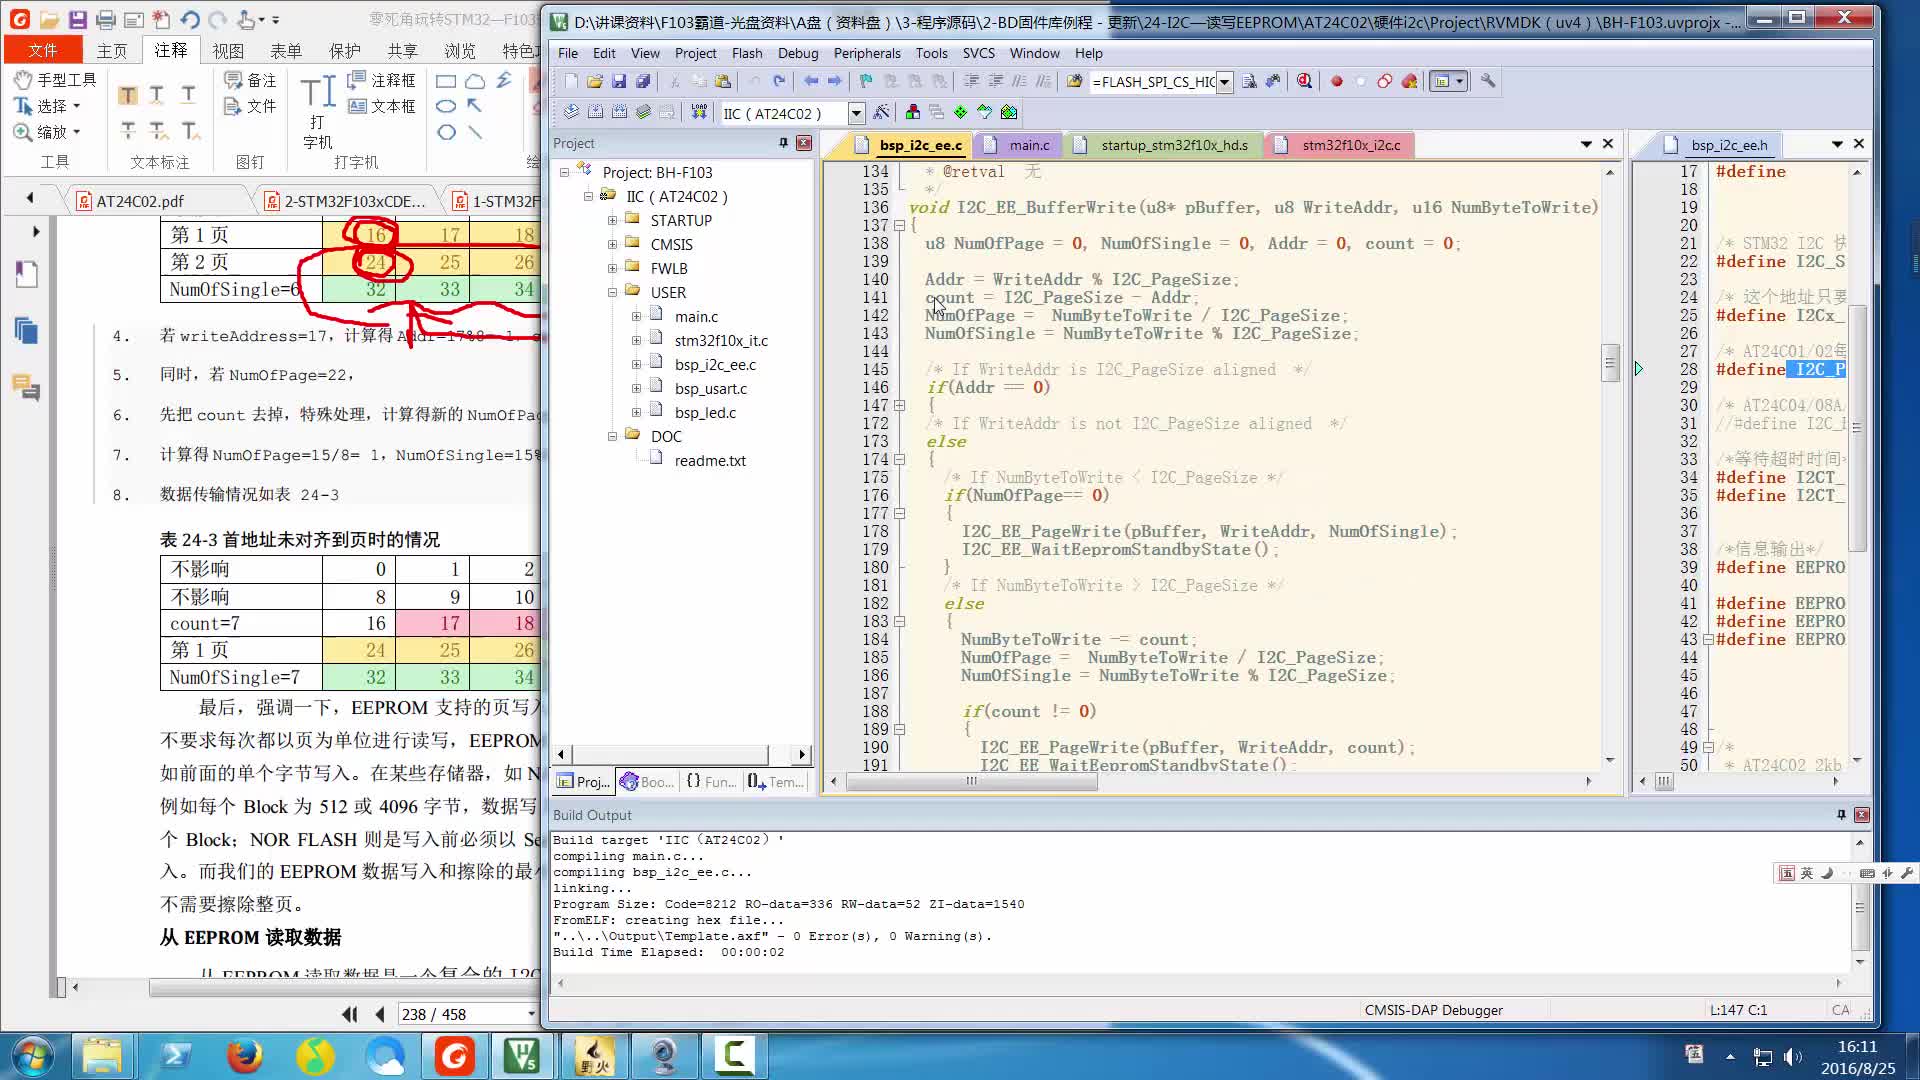The image size is (1920, 1080).
Task: Pick the rectangle drawing shape in PDF reader
Action: (x=446, y=81)
